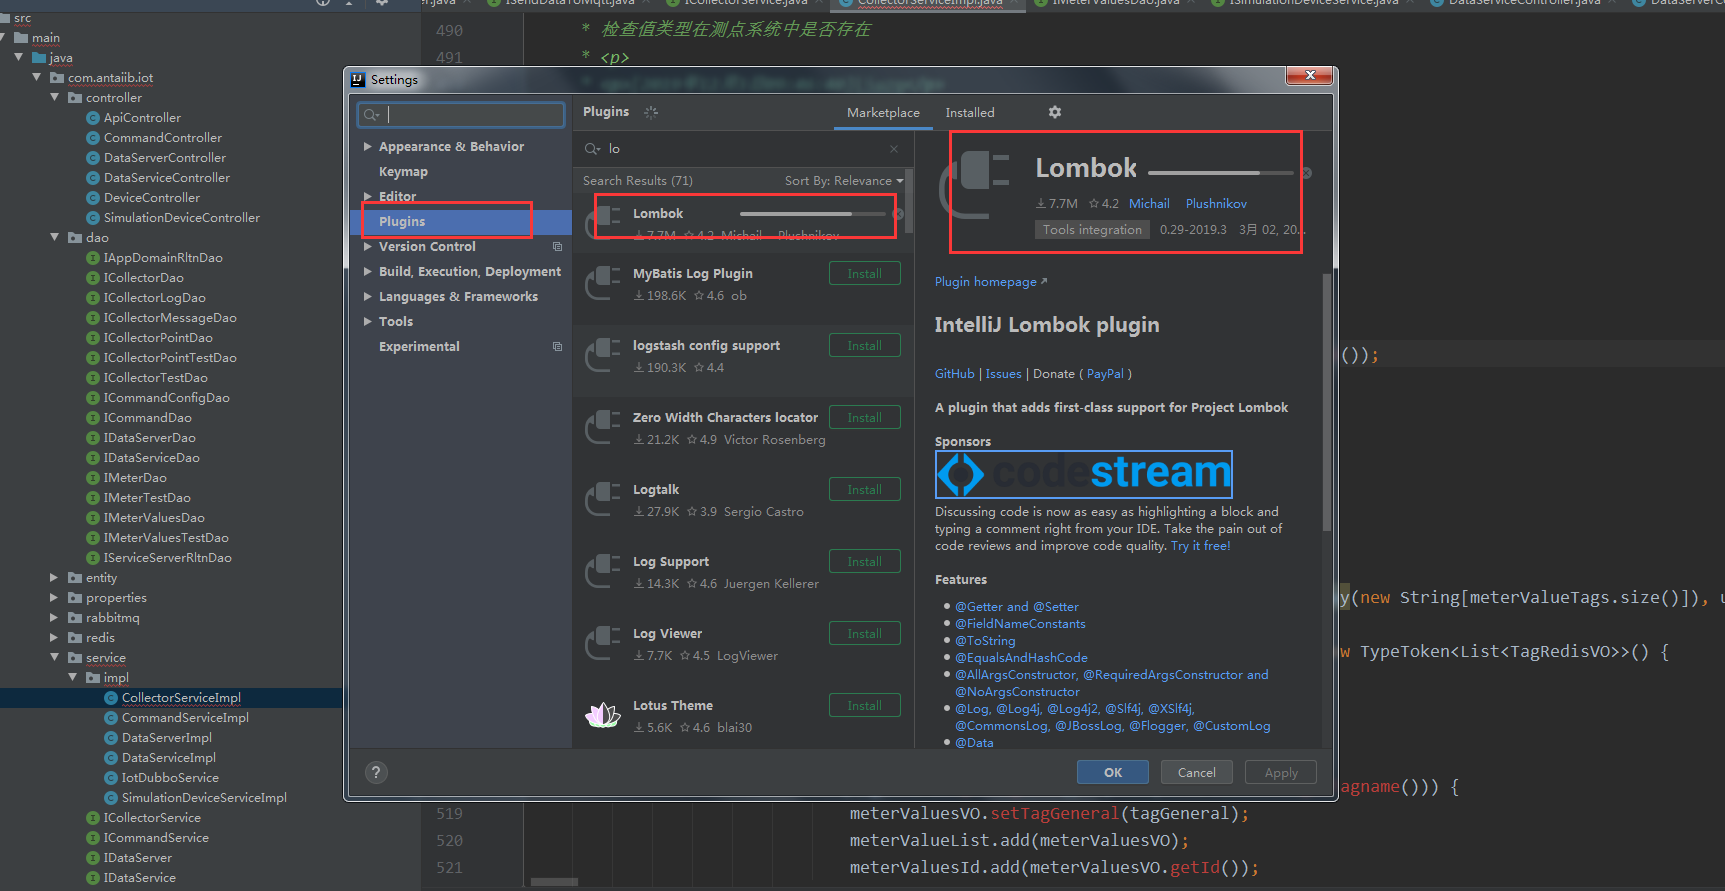Focus the settings search input field
Viewport: 1725px width, 891px height.
coord(461,115)
